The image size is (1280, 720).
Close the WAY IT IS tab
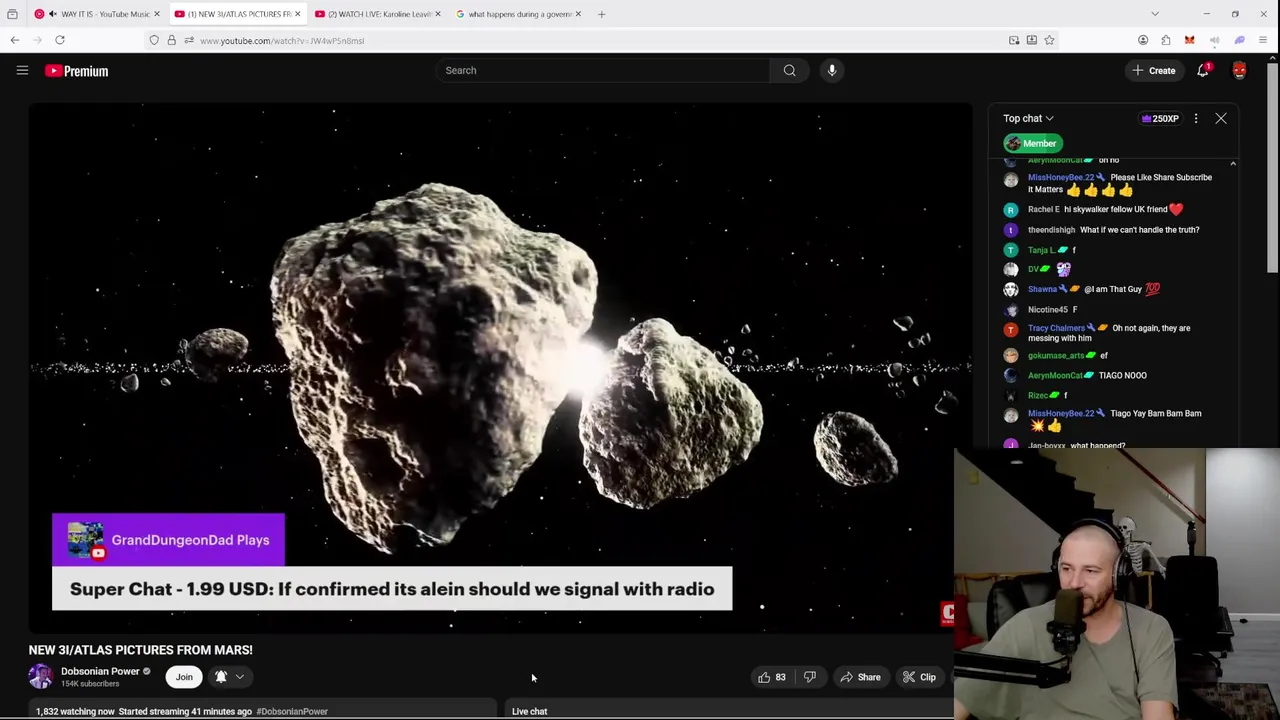pyautogui.click(x=156, y=14)
